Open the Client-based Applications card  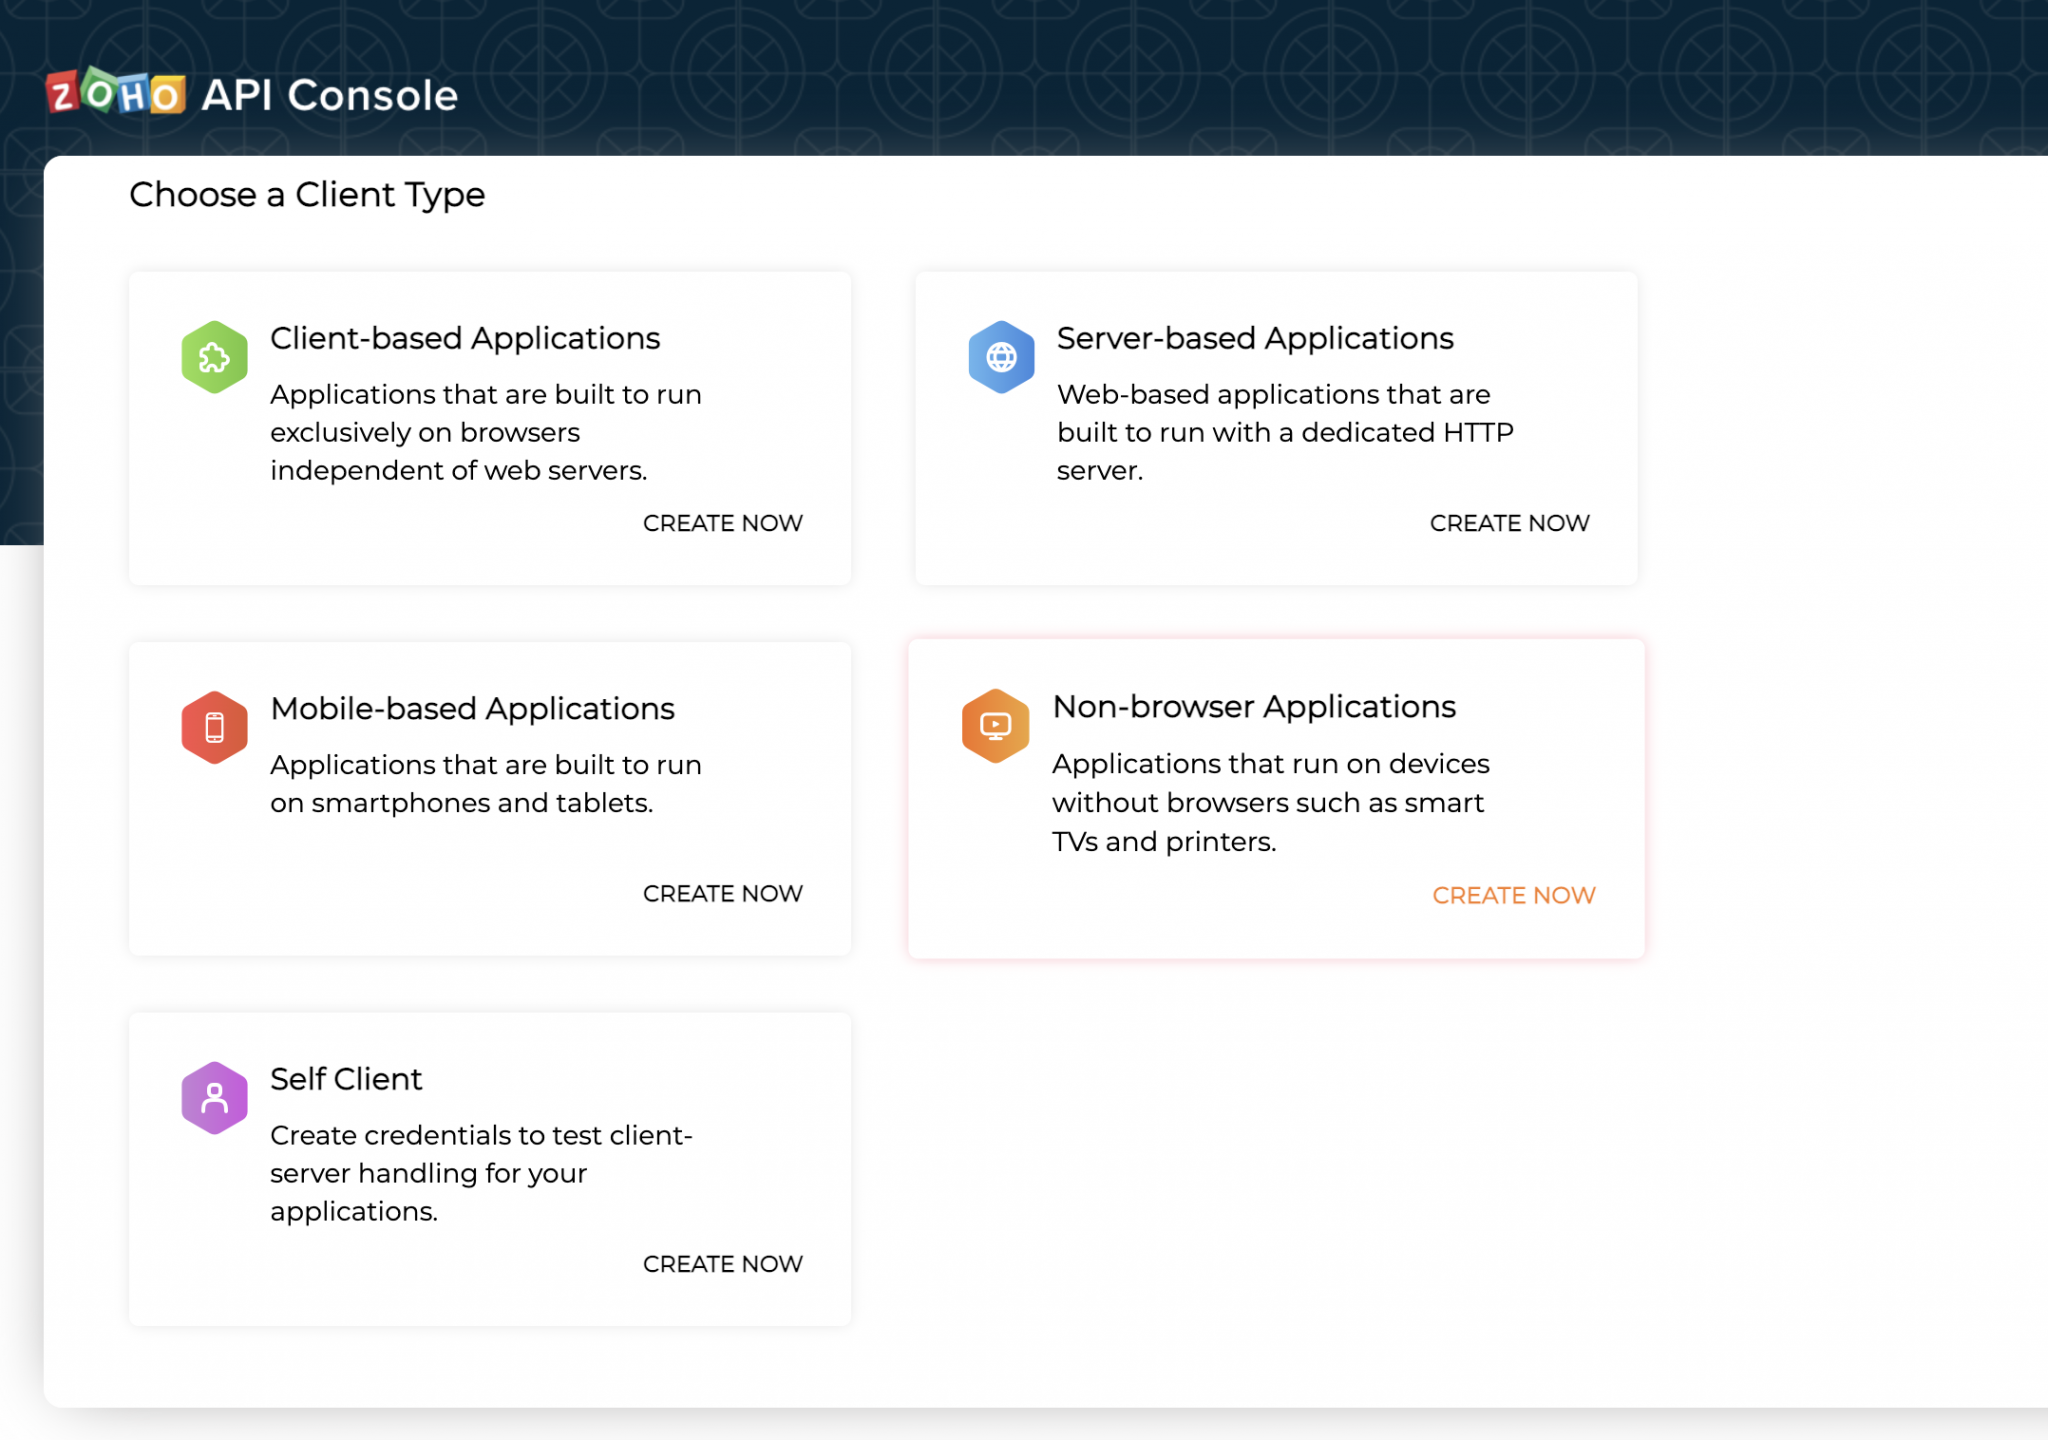coord(488,427)
